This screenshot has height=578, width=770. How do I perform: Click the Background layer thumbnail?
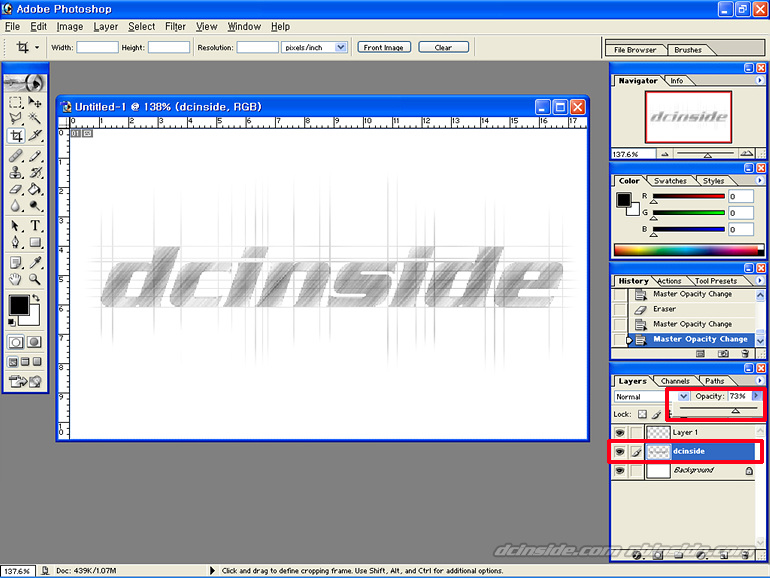click(x=658, y=470)
